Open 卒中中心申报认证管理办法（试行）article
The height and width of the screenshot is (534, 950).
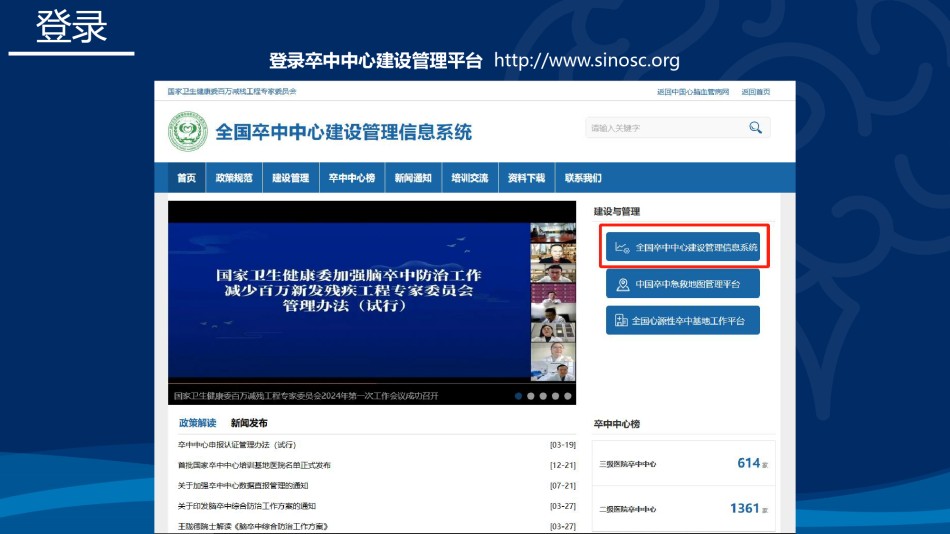click(237, 445)
